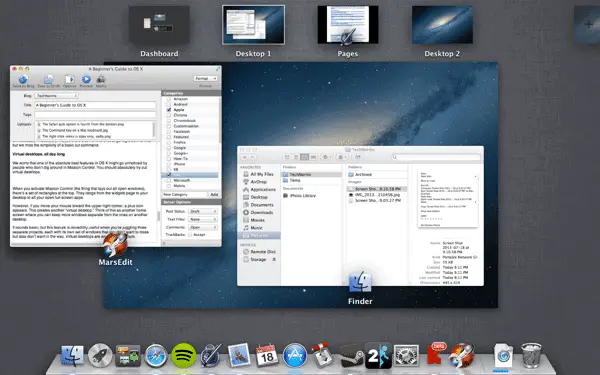600x375 pixels.
Task: Check the Microsoft category checkbox
Action: (169, 180)
